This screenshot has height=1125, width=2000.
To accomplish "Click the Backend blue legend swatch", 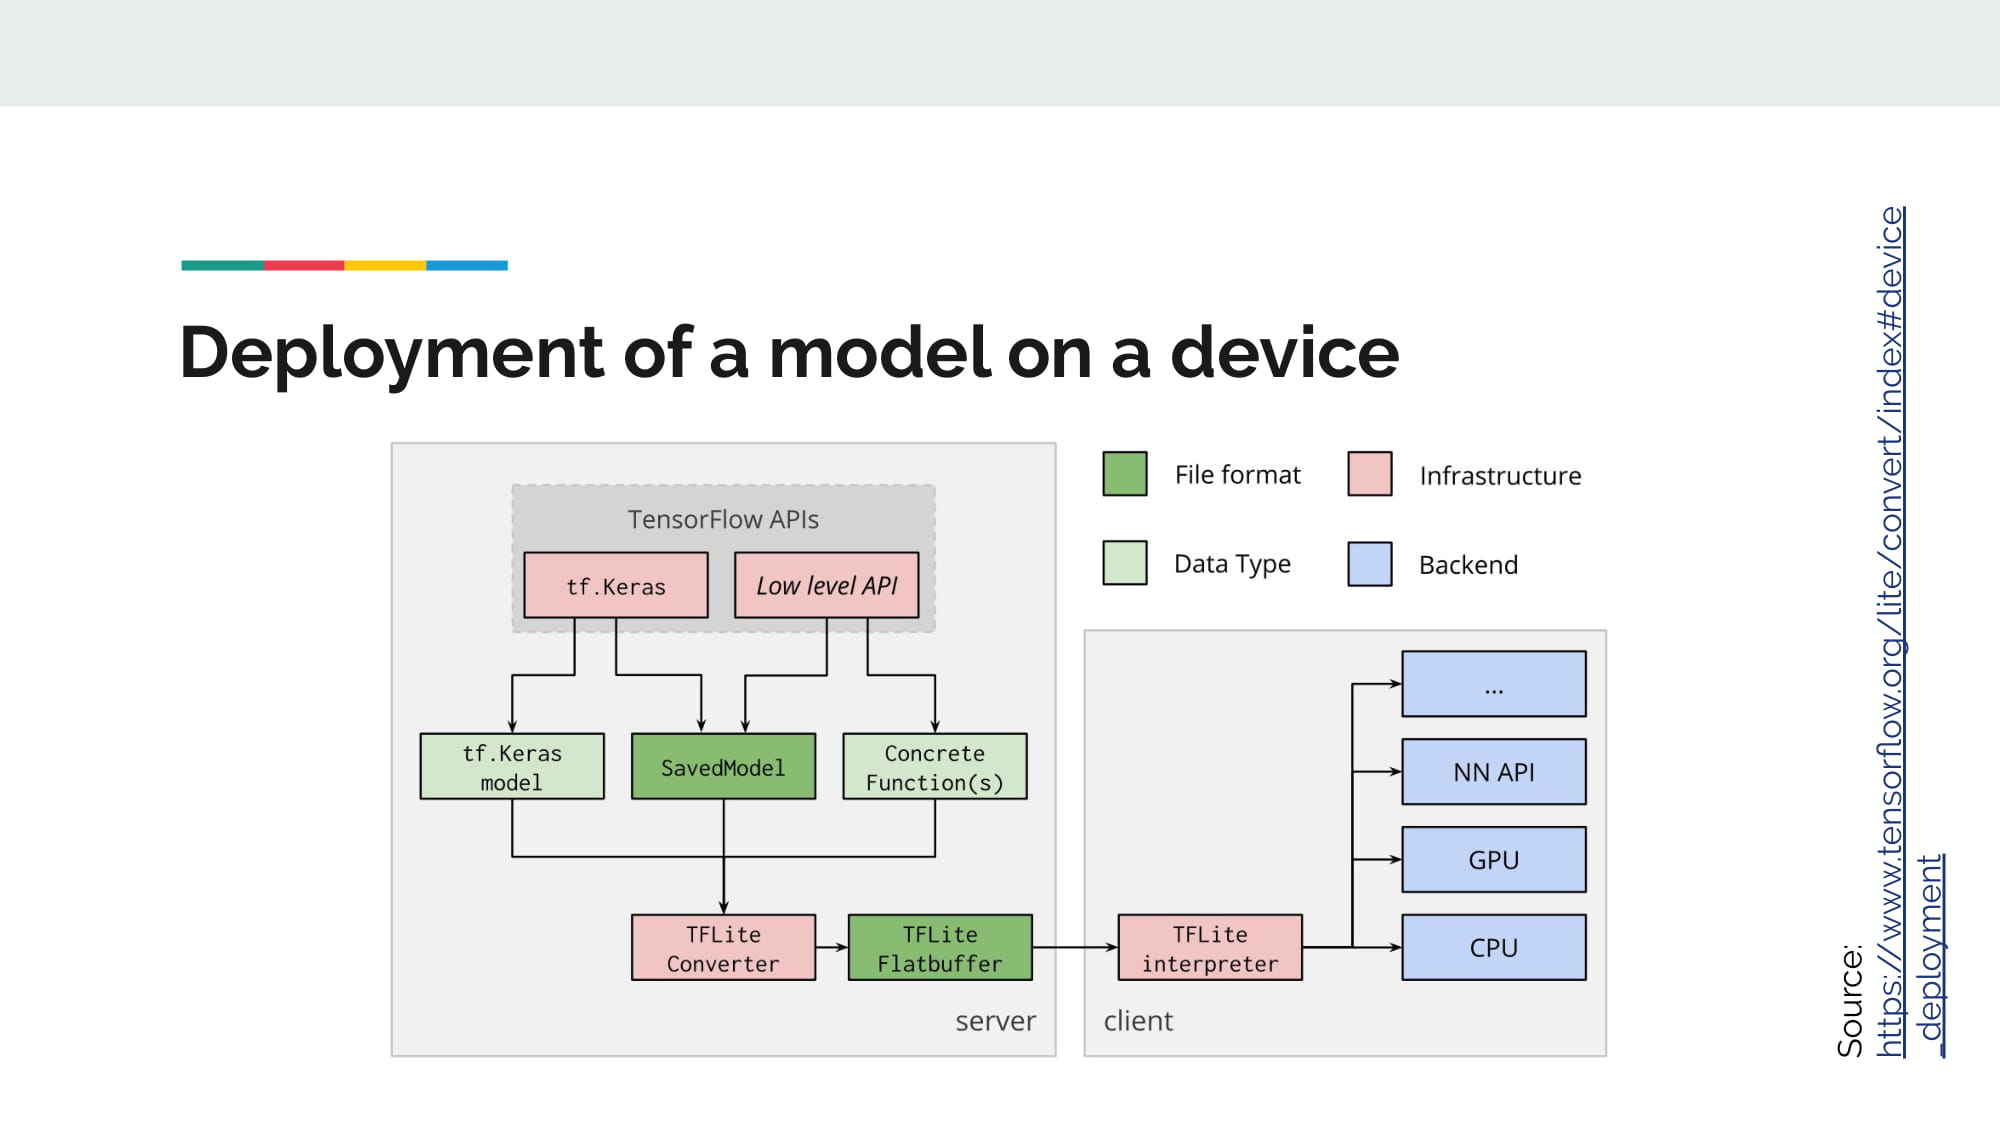I will click(1369, 564).
